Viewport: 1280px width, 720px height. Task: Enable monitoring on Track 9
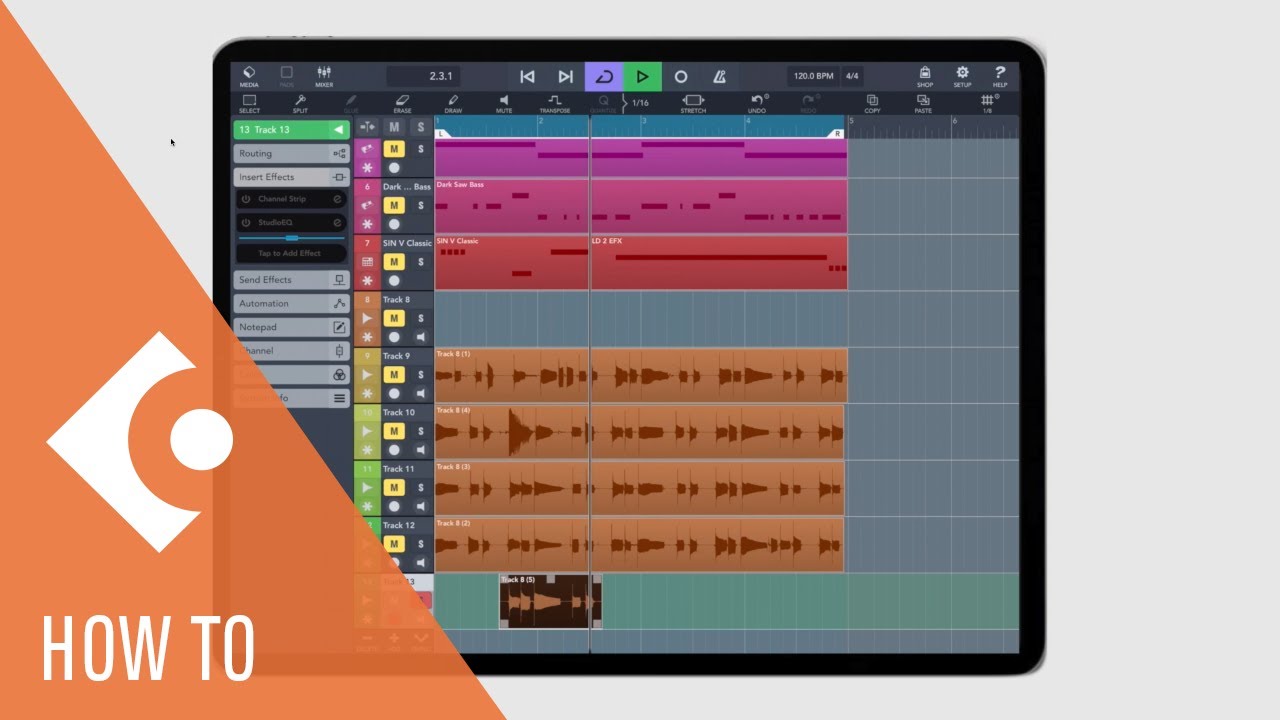pyautogui.click(x=421, y=394)
